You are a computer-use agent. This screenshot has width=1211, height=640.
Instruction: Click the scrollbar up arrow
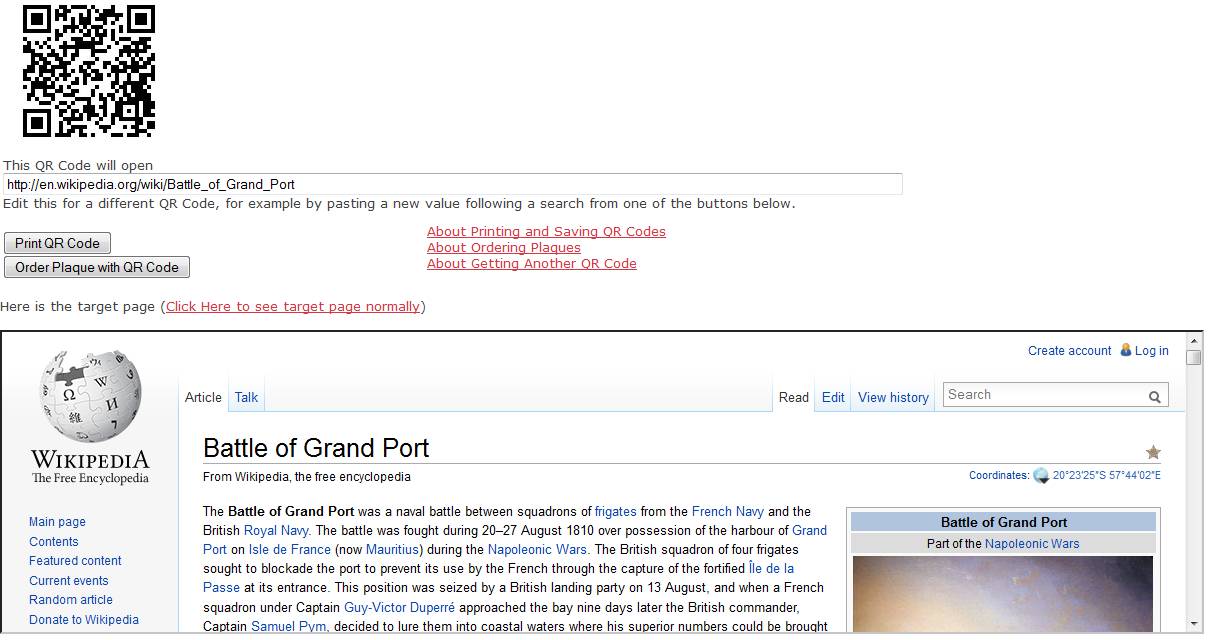coord(1193,340)
